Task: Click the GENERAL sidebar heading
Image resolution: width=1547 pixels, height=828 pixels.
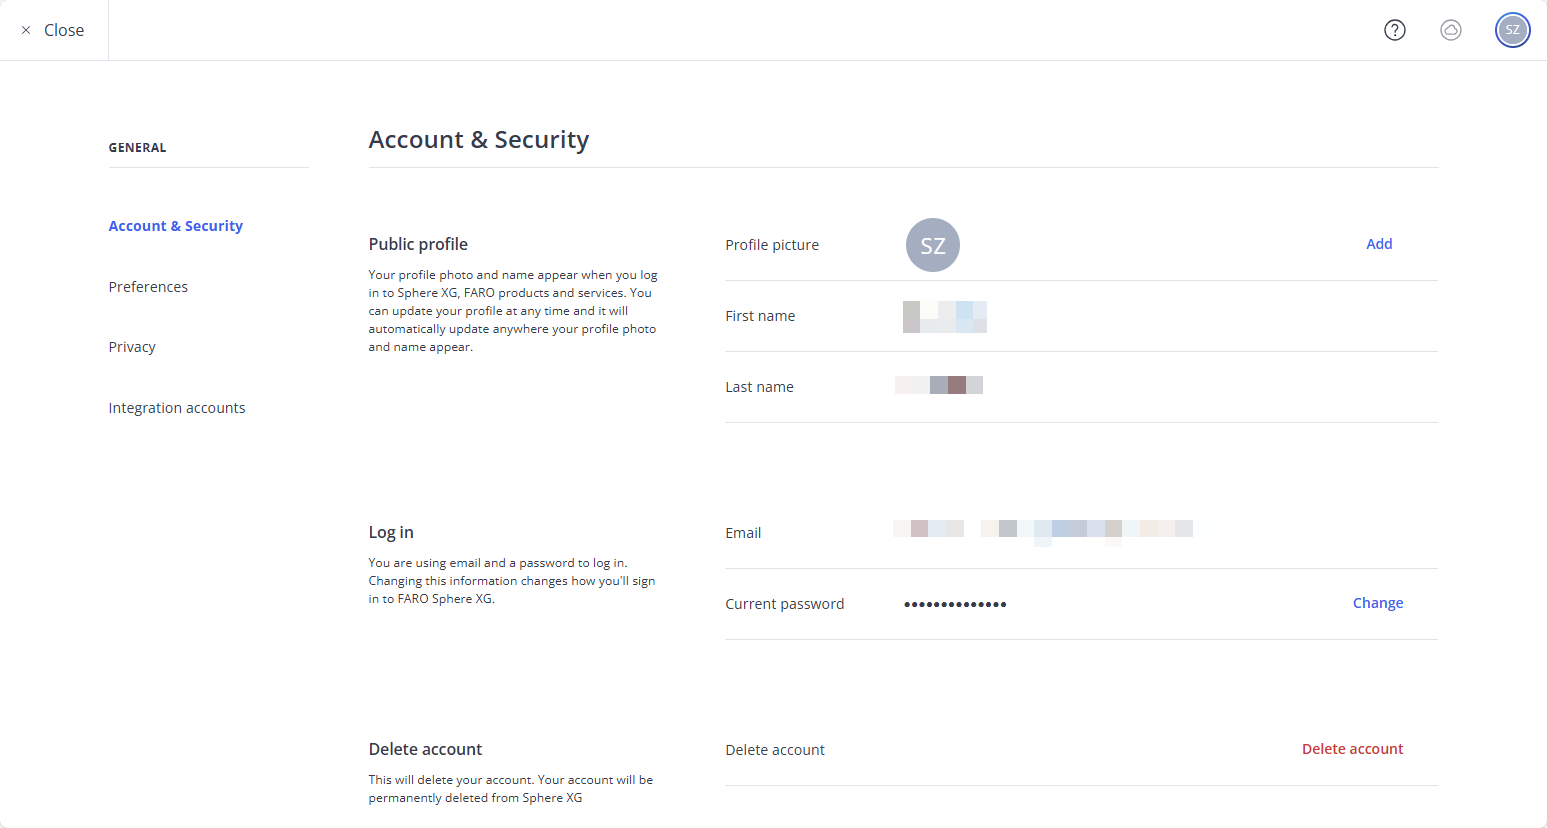Action: (136, 147)
